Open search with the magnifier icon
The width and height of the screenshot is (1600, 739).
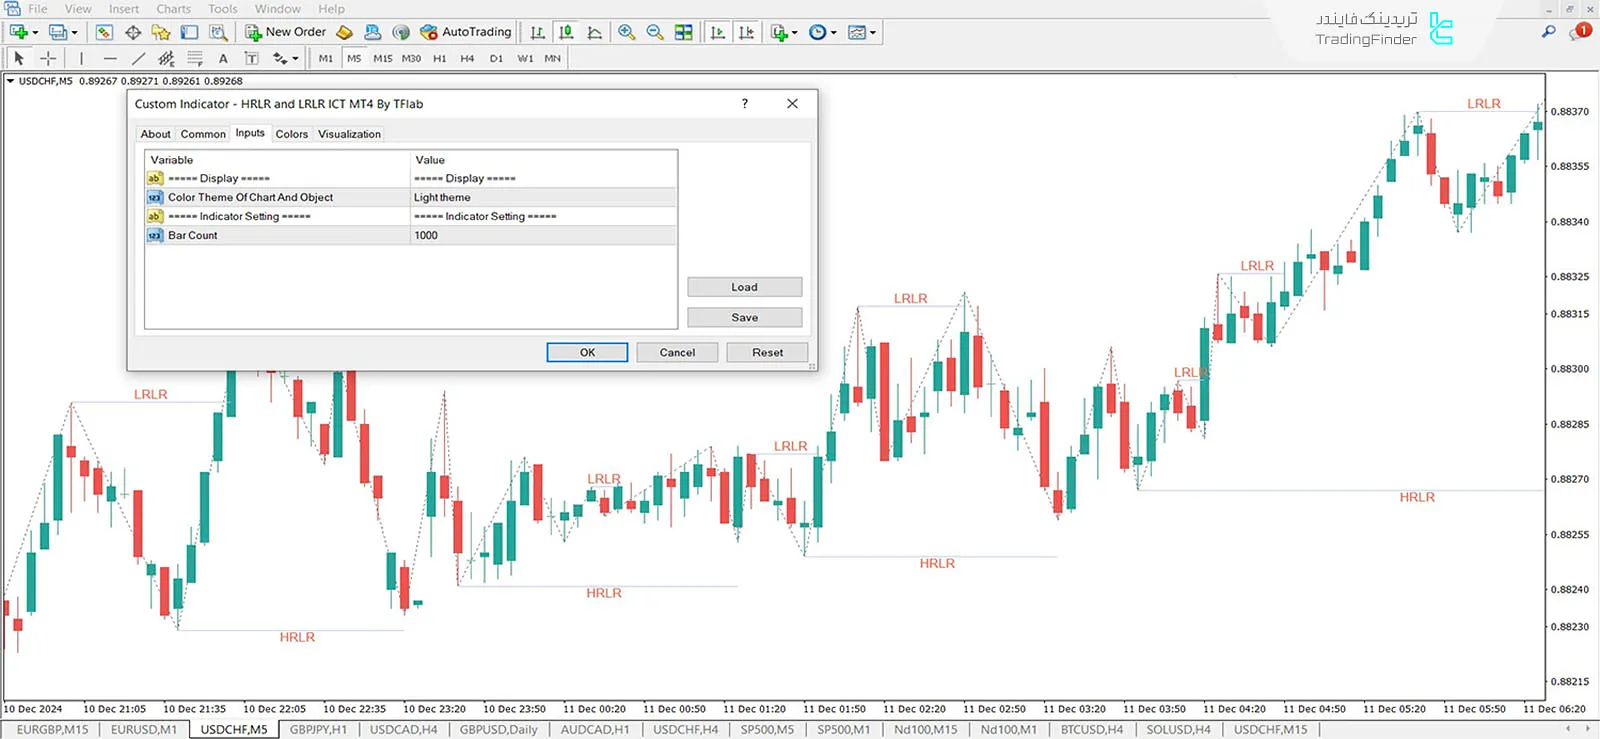point(1548,32)
